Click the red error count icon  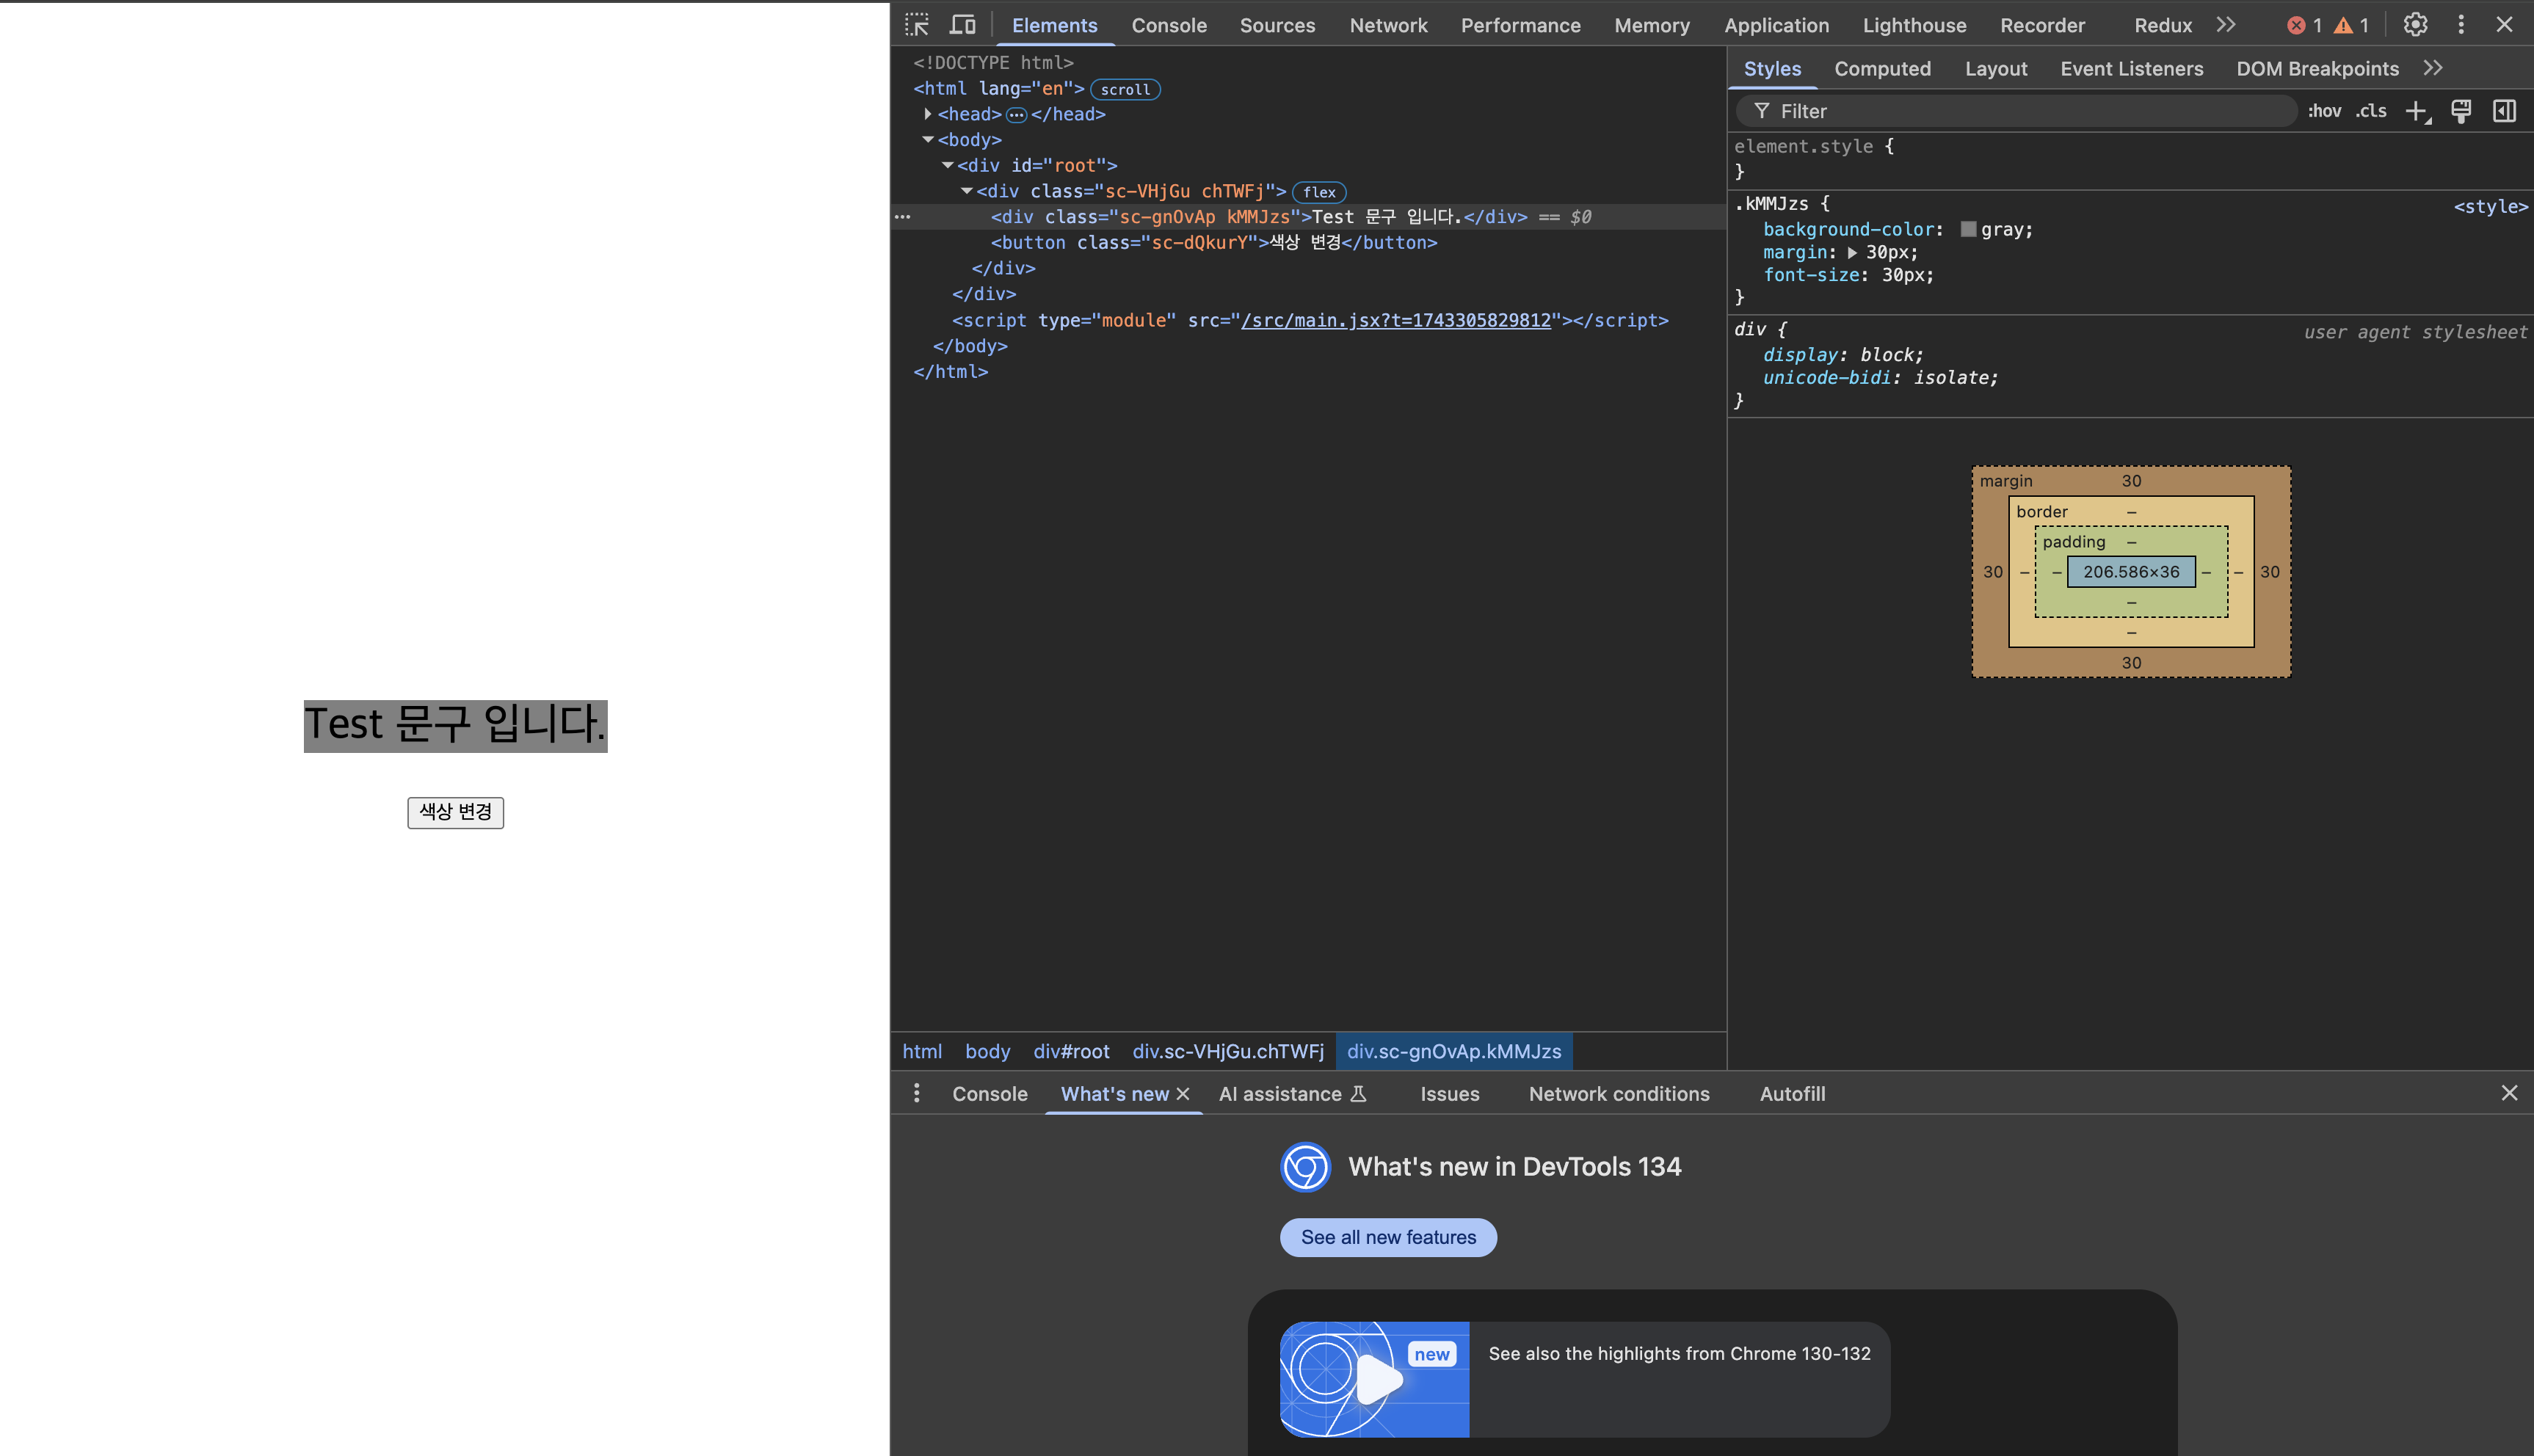click(x=2296, y=26)
